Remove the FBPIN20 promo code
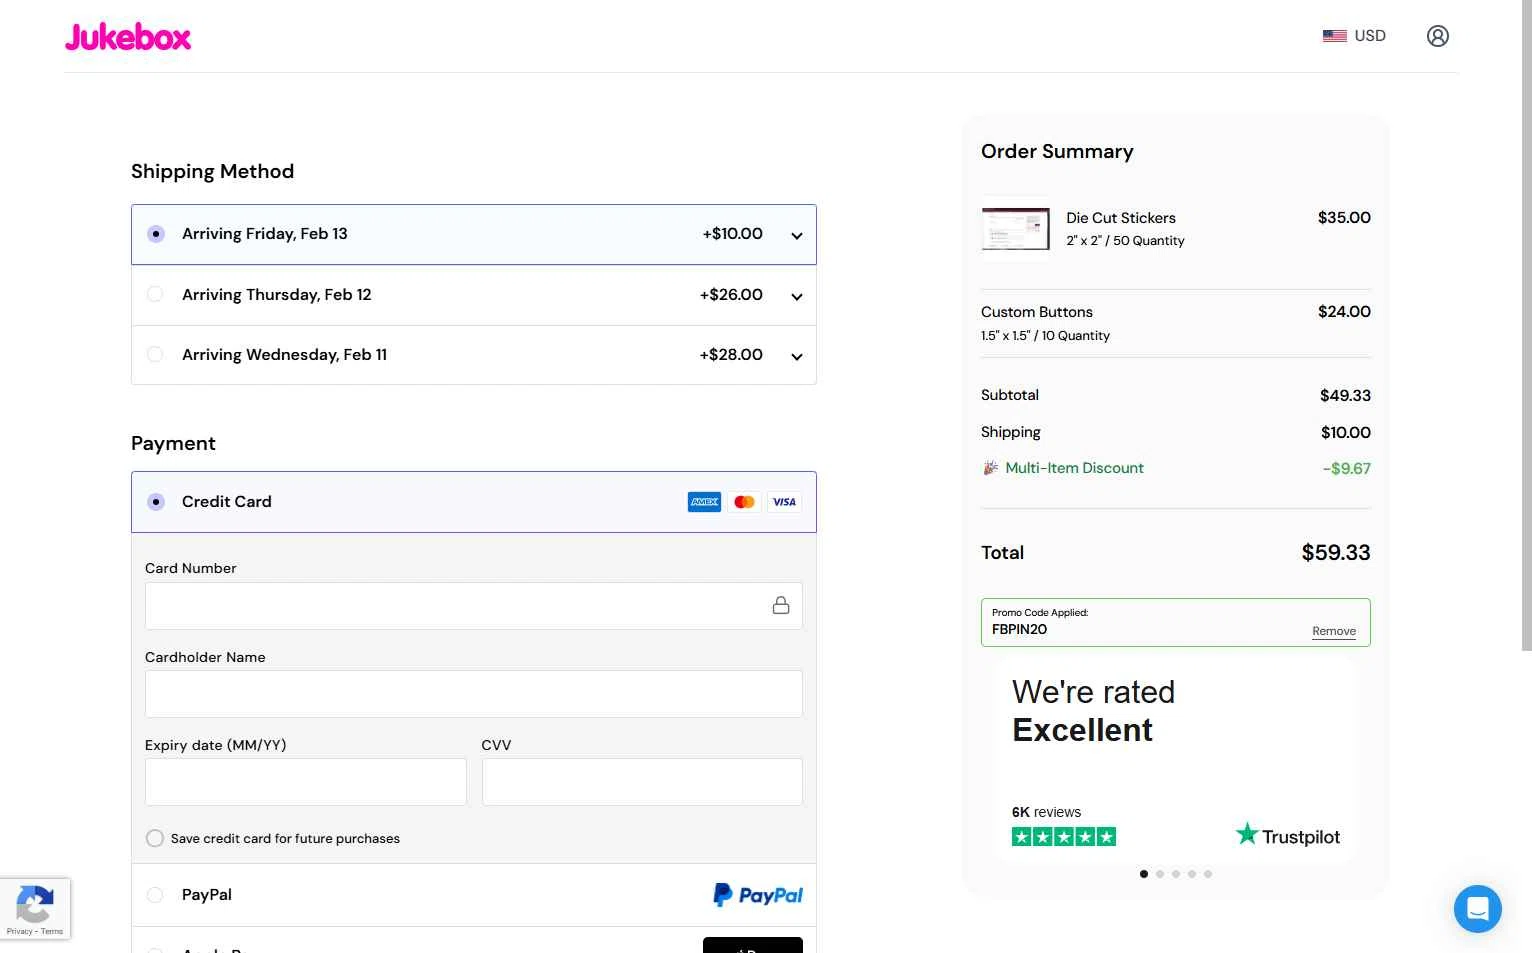This screenshot has height=953, width=1532. (x=1334, y=631)
